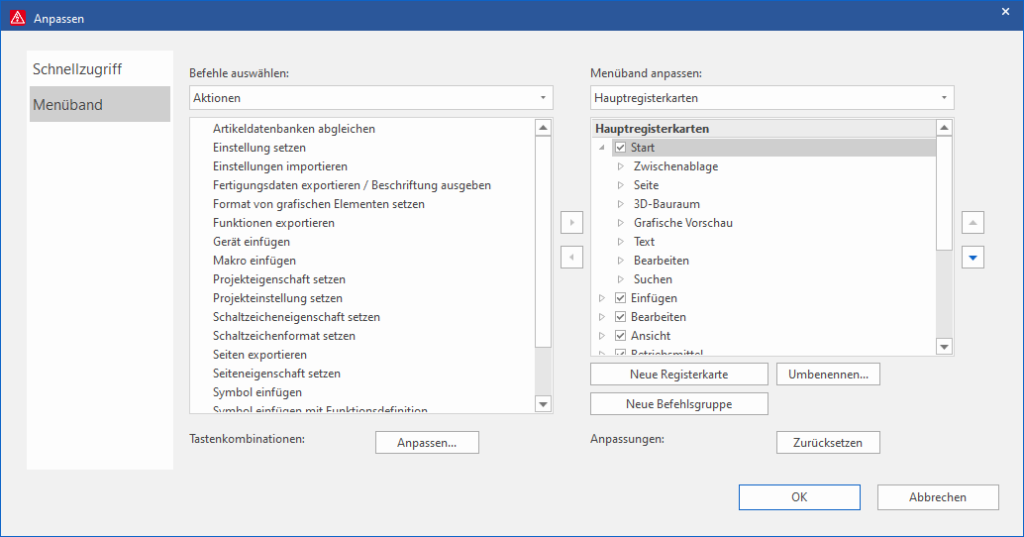Click the blue move-down arrow button
This screenshot has height=537, width=1024.
(x=974, y=258)
